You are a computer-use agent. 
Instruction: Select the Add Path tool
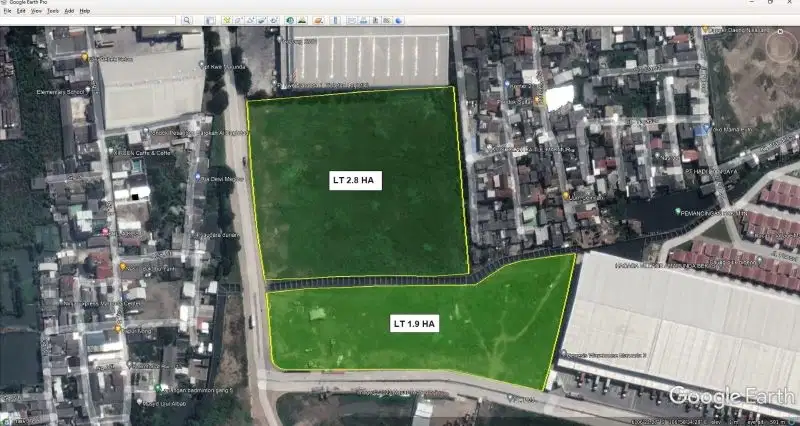point(250,20)
